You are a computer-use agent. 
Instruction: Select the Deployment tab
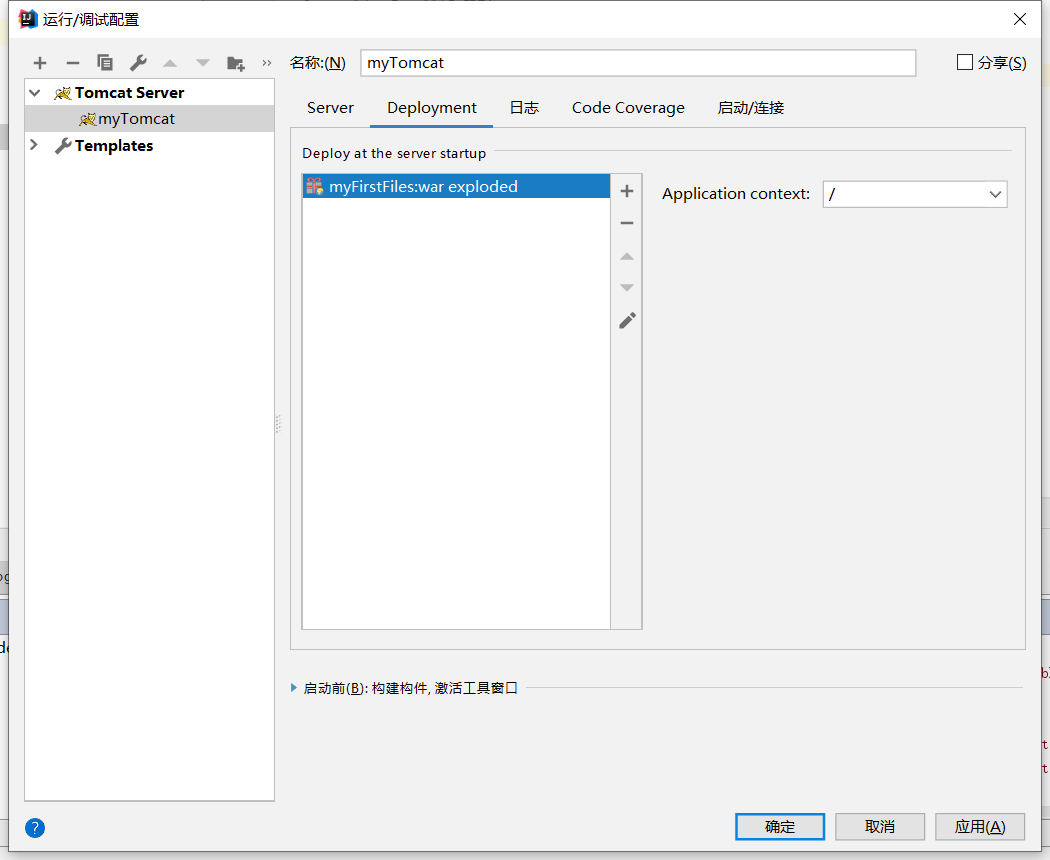pyautogui.click(x=431, y=108)
